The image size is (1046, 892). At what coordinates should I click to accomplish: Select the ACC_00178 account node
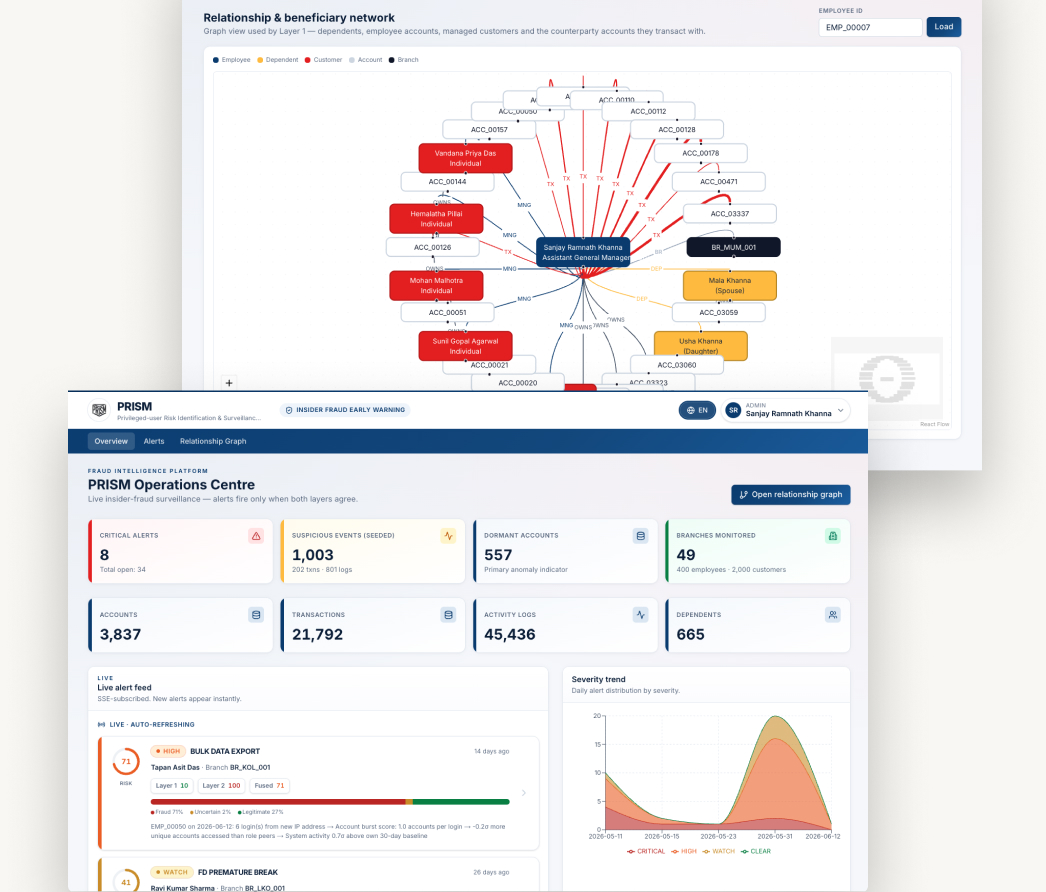[x=700, y=153]
